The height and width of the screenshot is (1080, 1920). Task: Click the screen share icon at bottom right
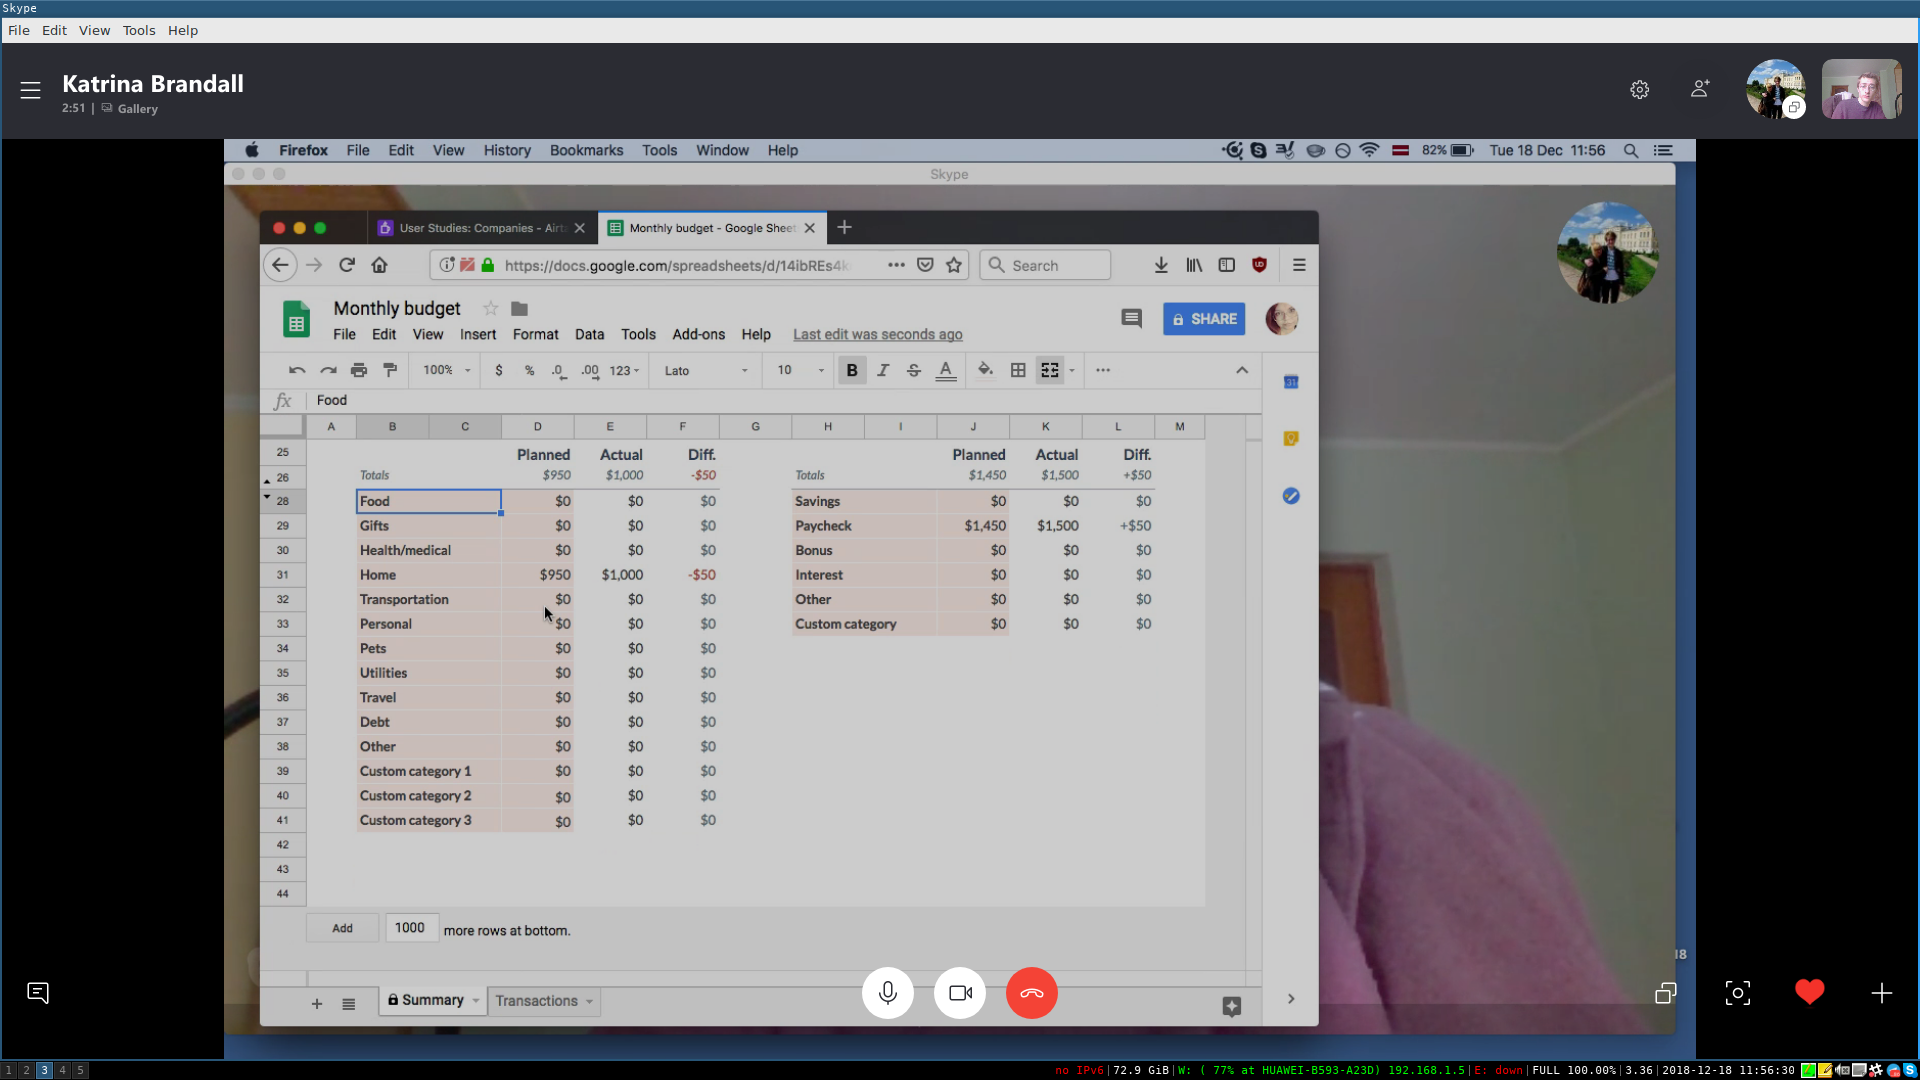click(1665, 993)
